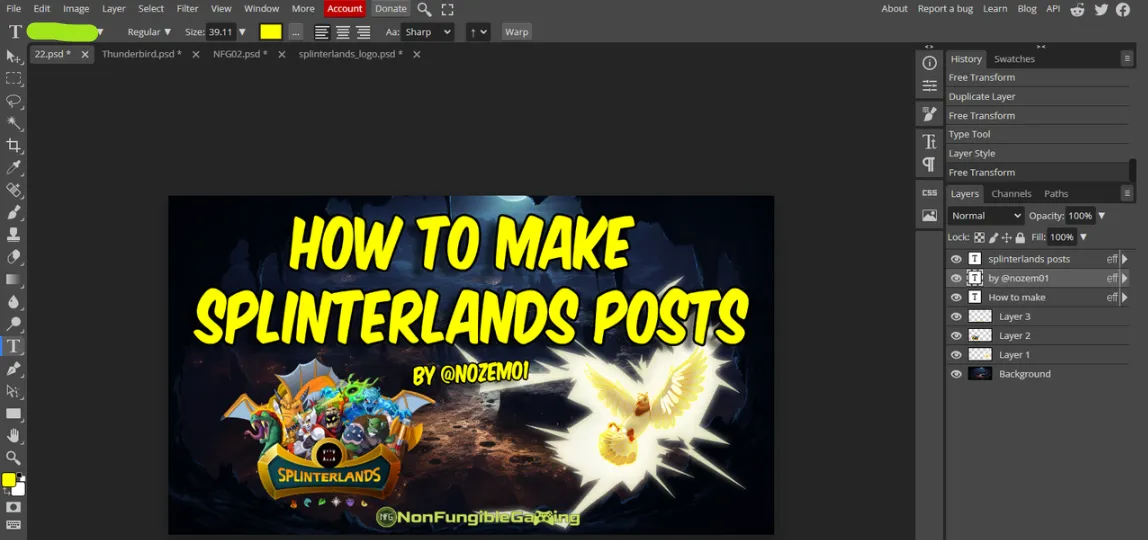The height and width of the screenshot is (540, 1148).
Task: Hide the by @nozem01 layer
Action: pyautogui.click(x=955, y=278)
